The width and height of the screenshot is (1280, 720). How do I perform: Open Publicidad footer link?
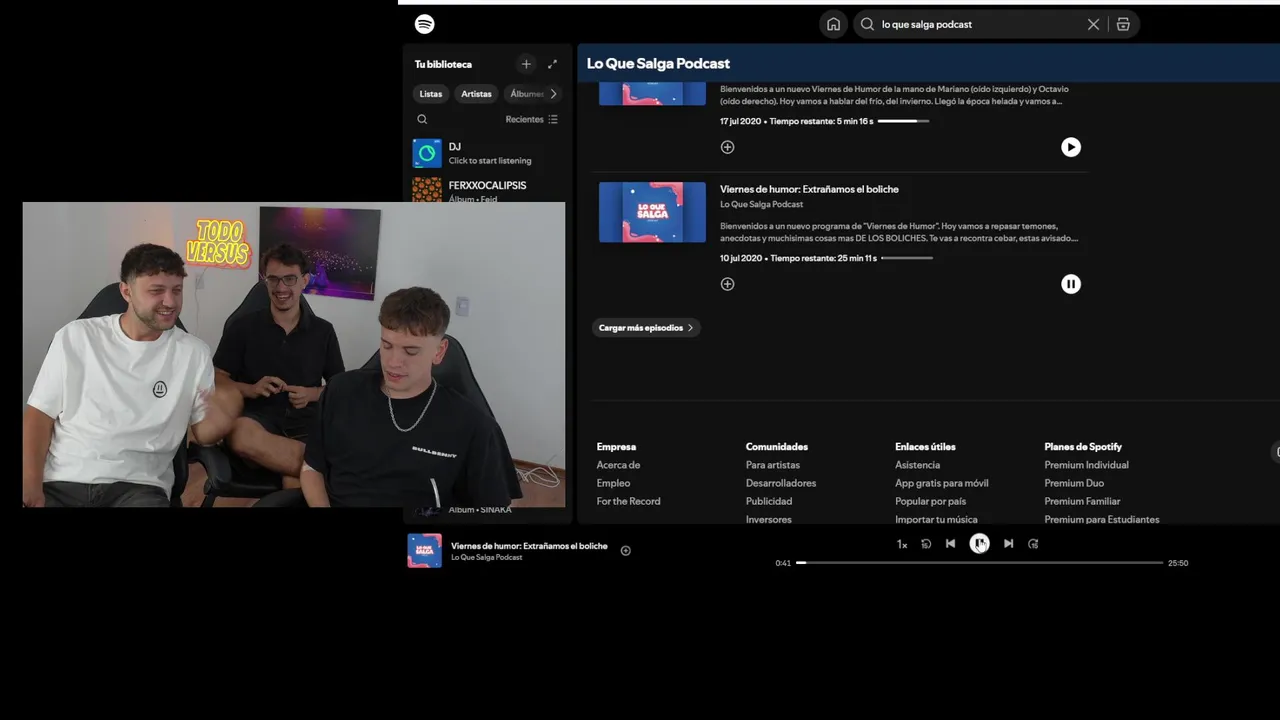(x=769, y=501)
